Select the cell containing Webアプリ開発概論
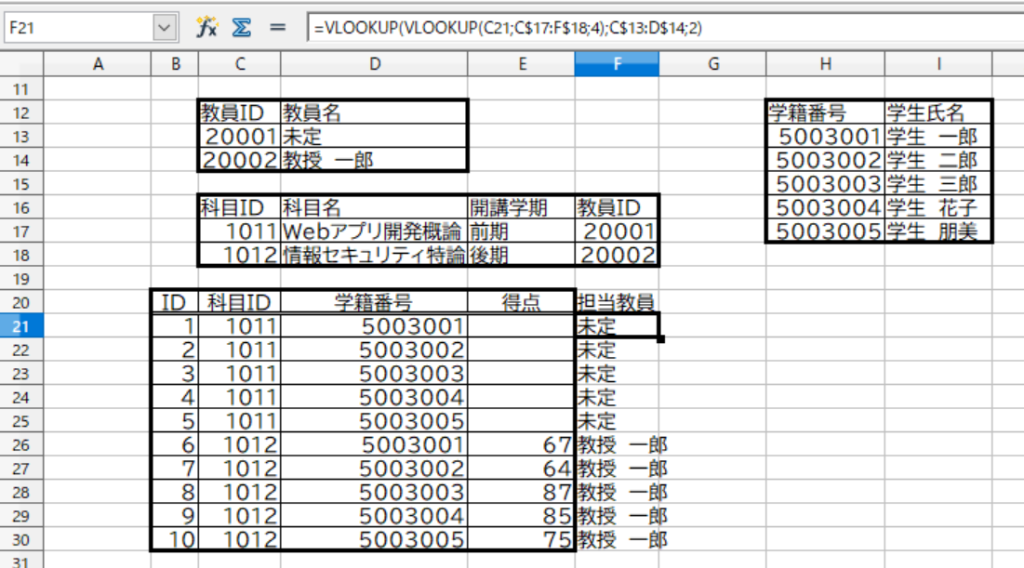 [x=374, y=232]
